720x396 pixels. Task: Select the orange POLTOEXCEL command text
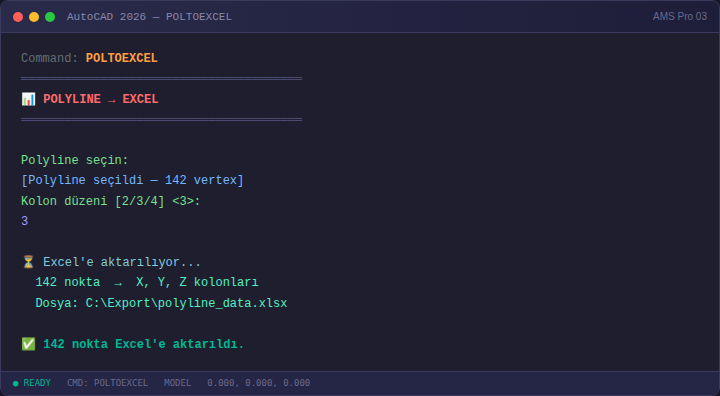[x=122, y=58]
